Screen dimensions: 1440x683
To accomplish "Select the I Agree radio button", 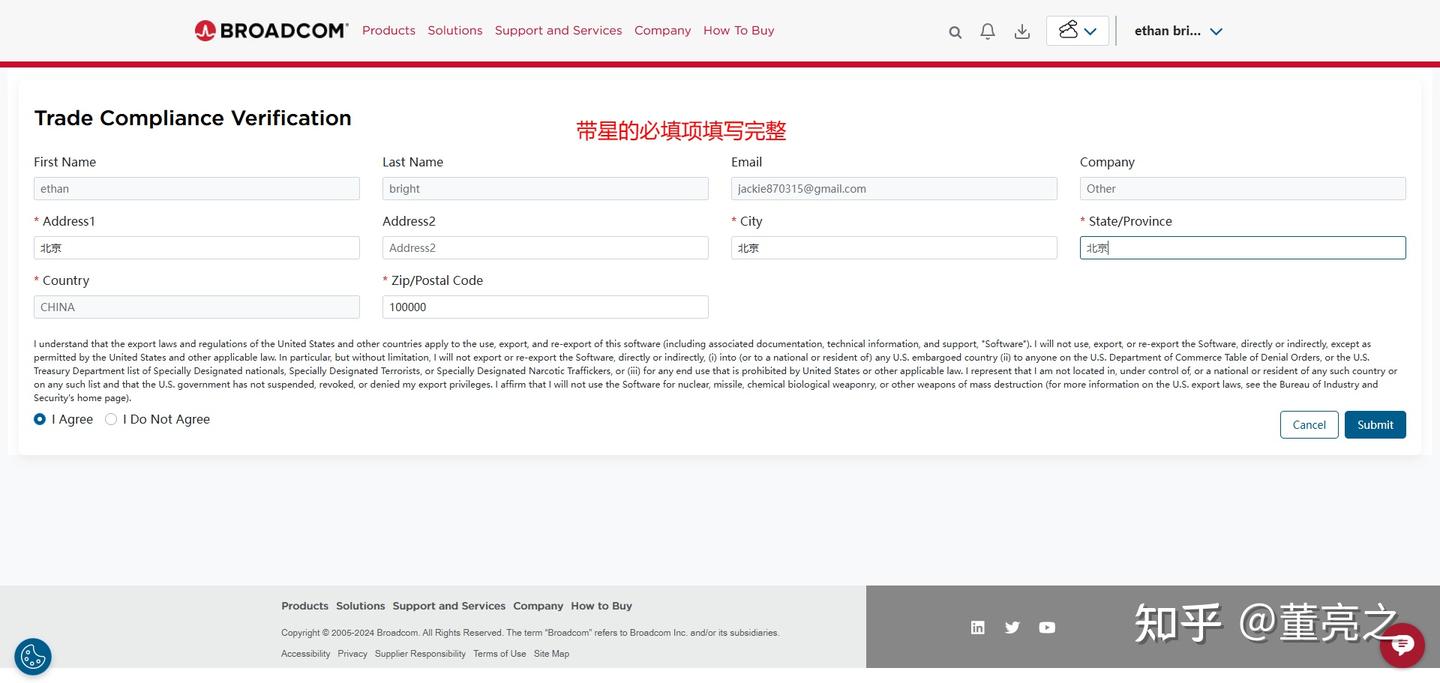I will pos(40,419).
